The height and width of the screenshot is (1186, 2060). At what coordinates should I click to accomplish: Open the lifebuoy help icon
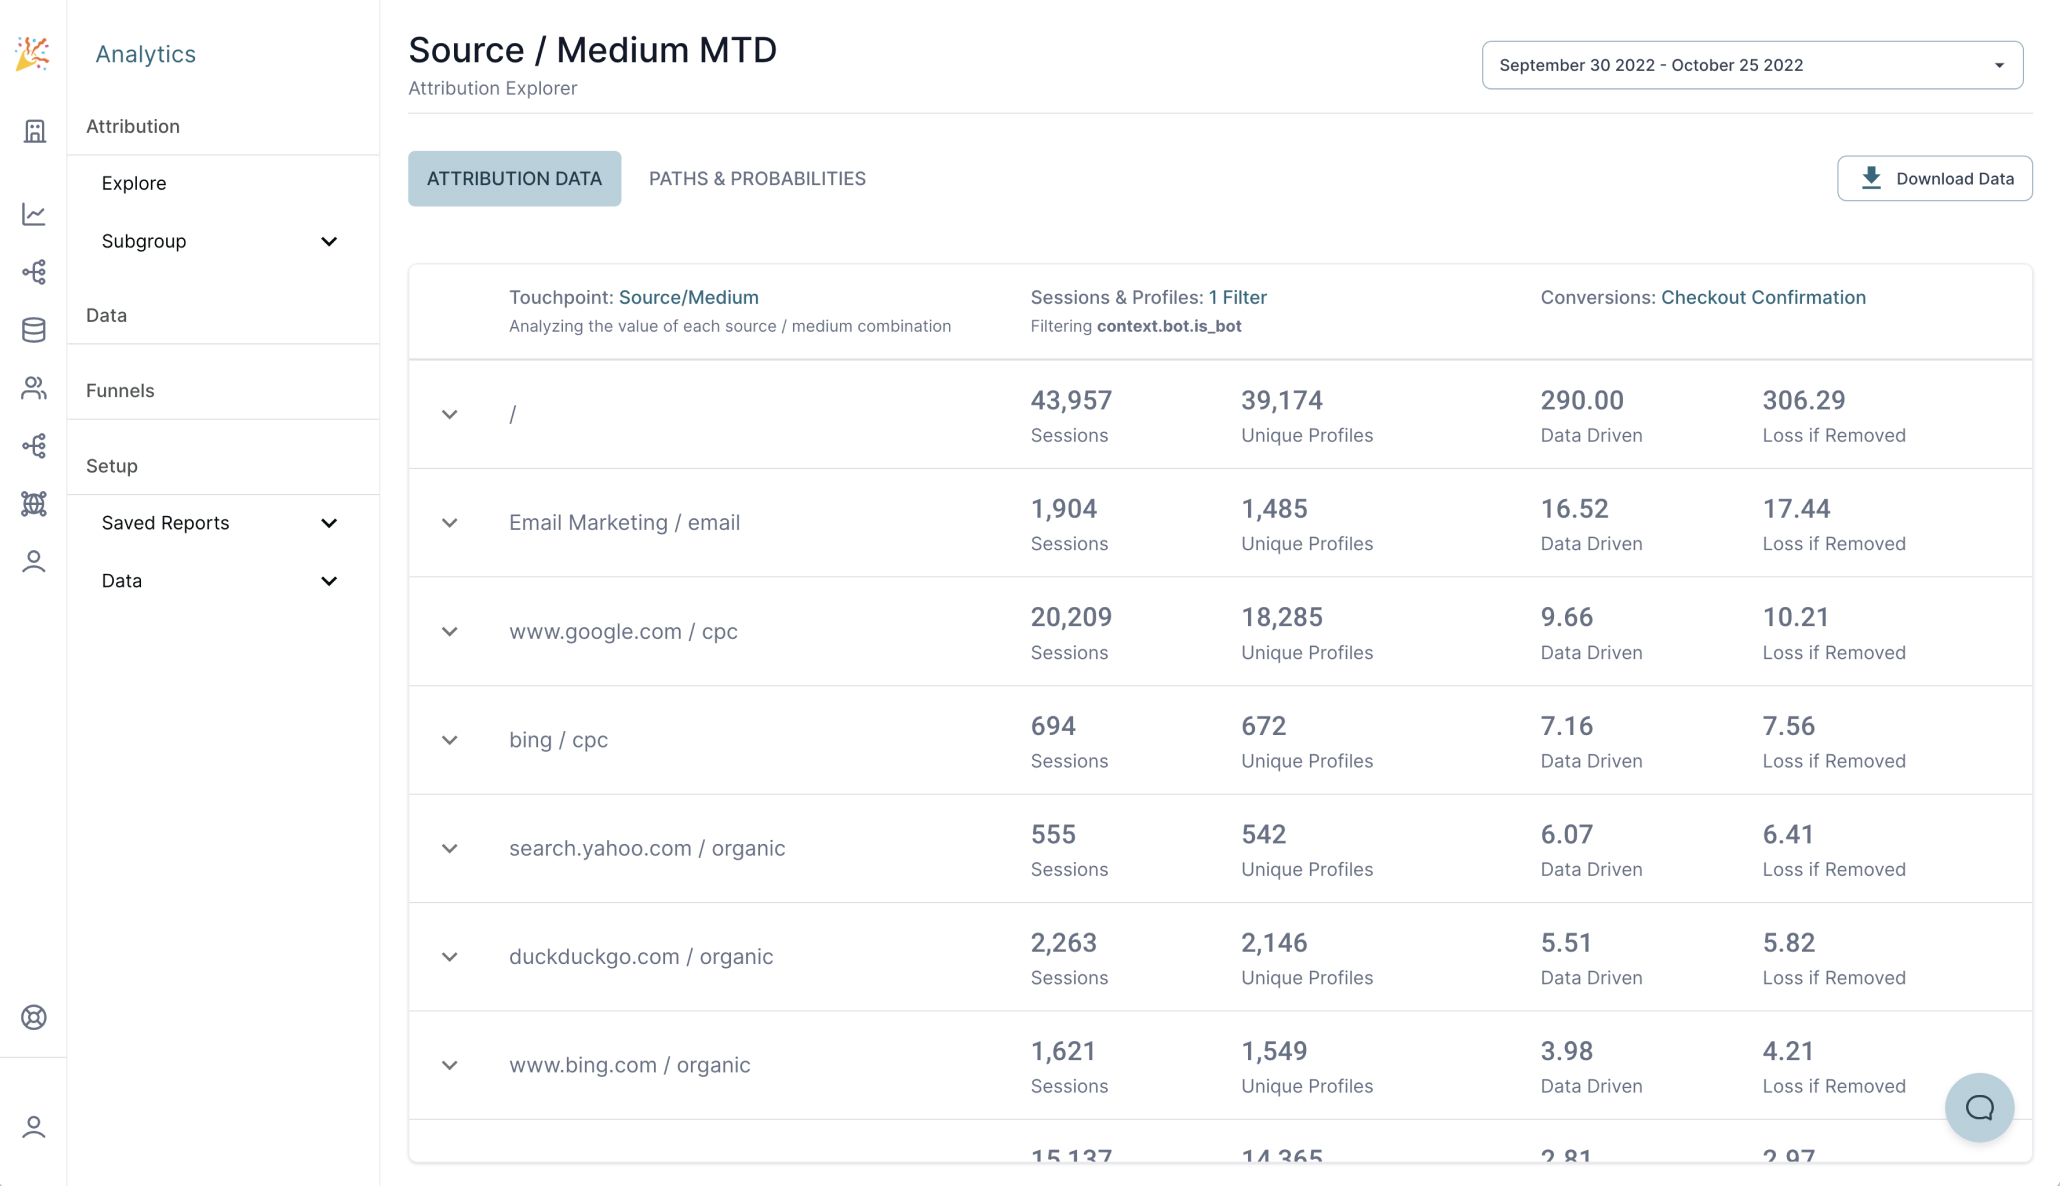(34, 1017)
